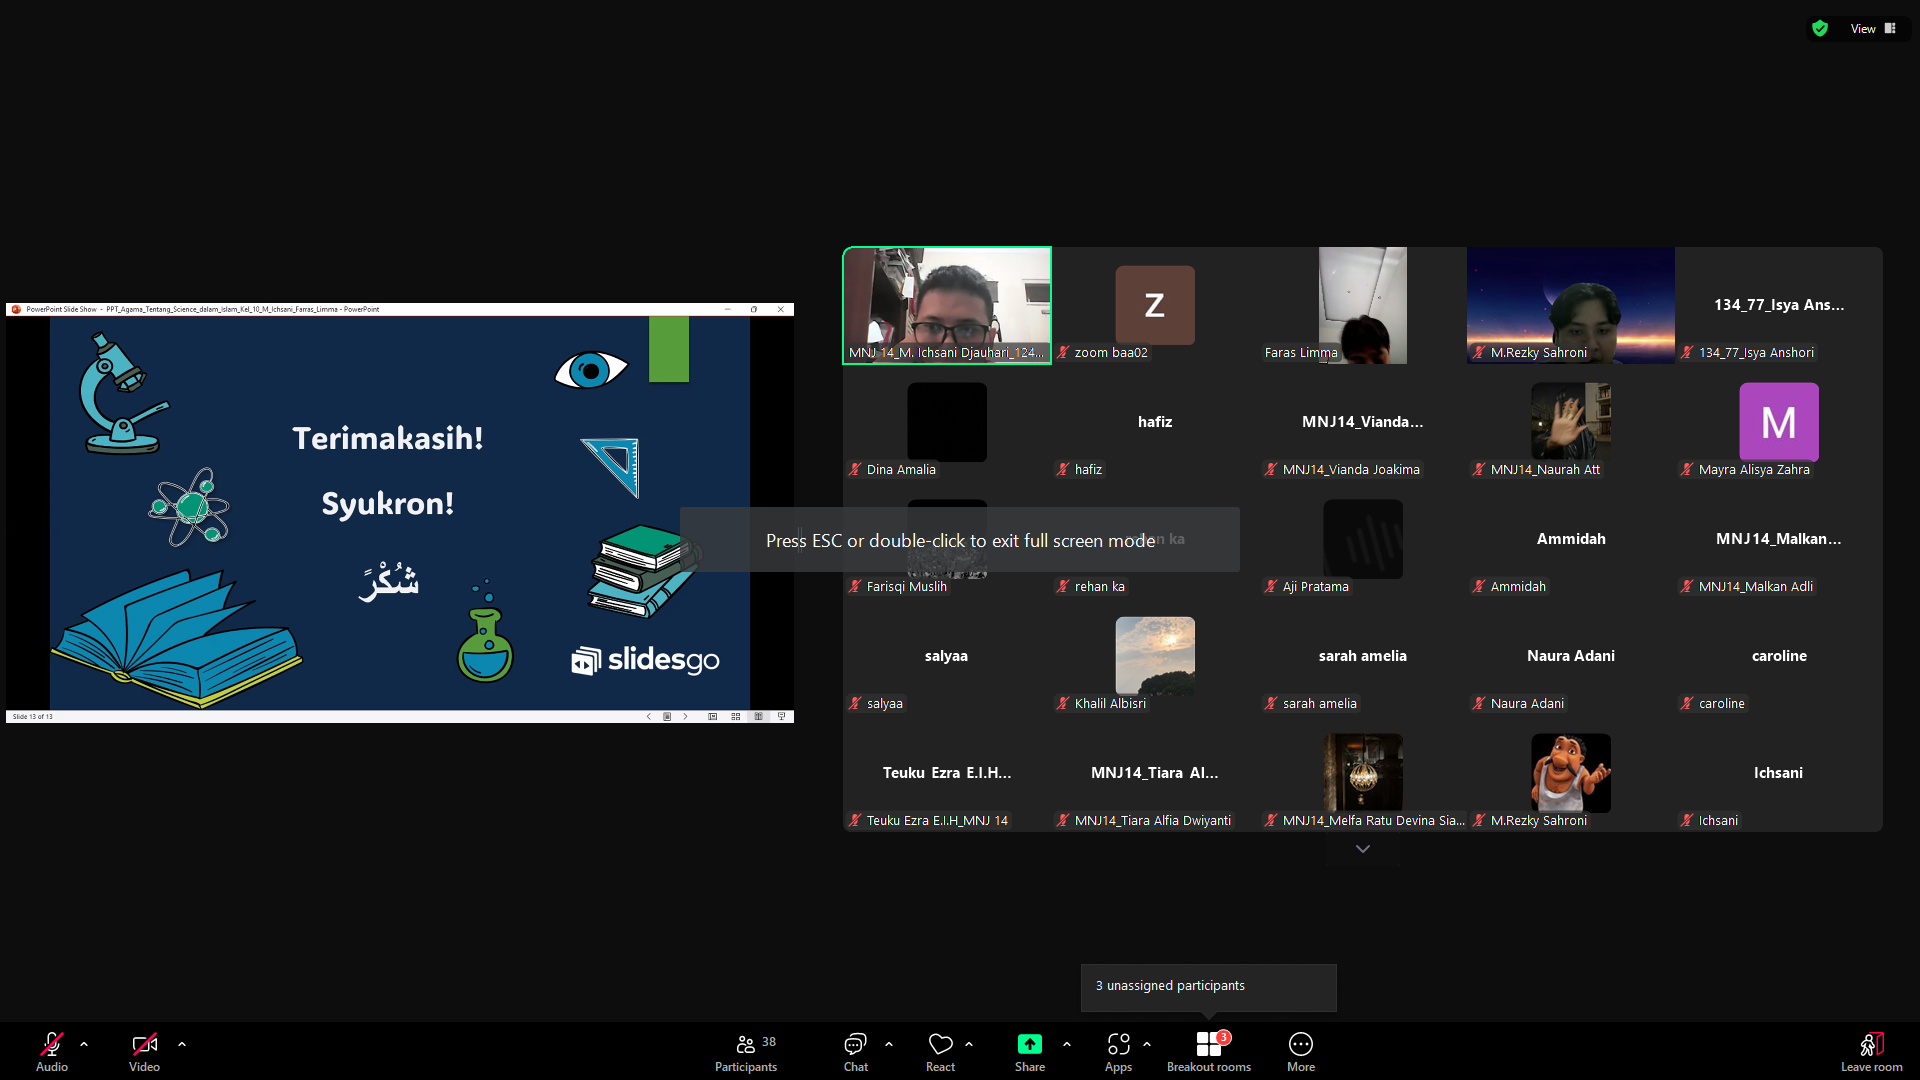Go to previous slide in PowerPoint
The image size is (1920, 1080).
649,717
